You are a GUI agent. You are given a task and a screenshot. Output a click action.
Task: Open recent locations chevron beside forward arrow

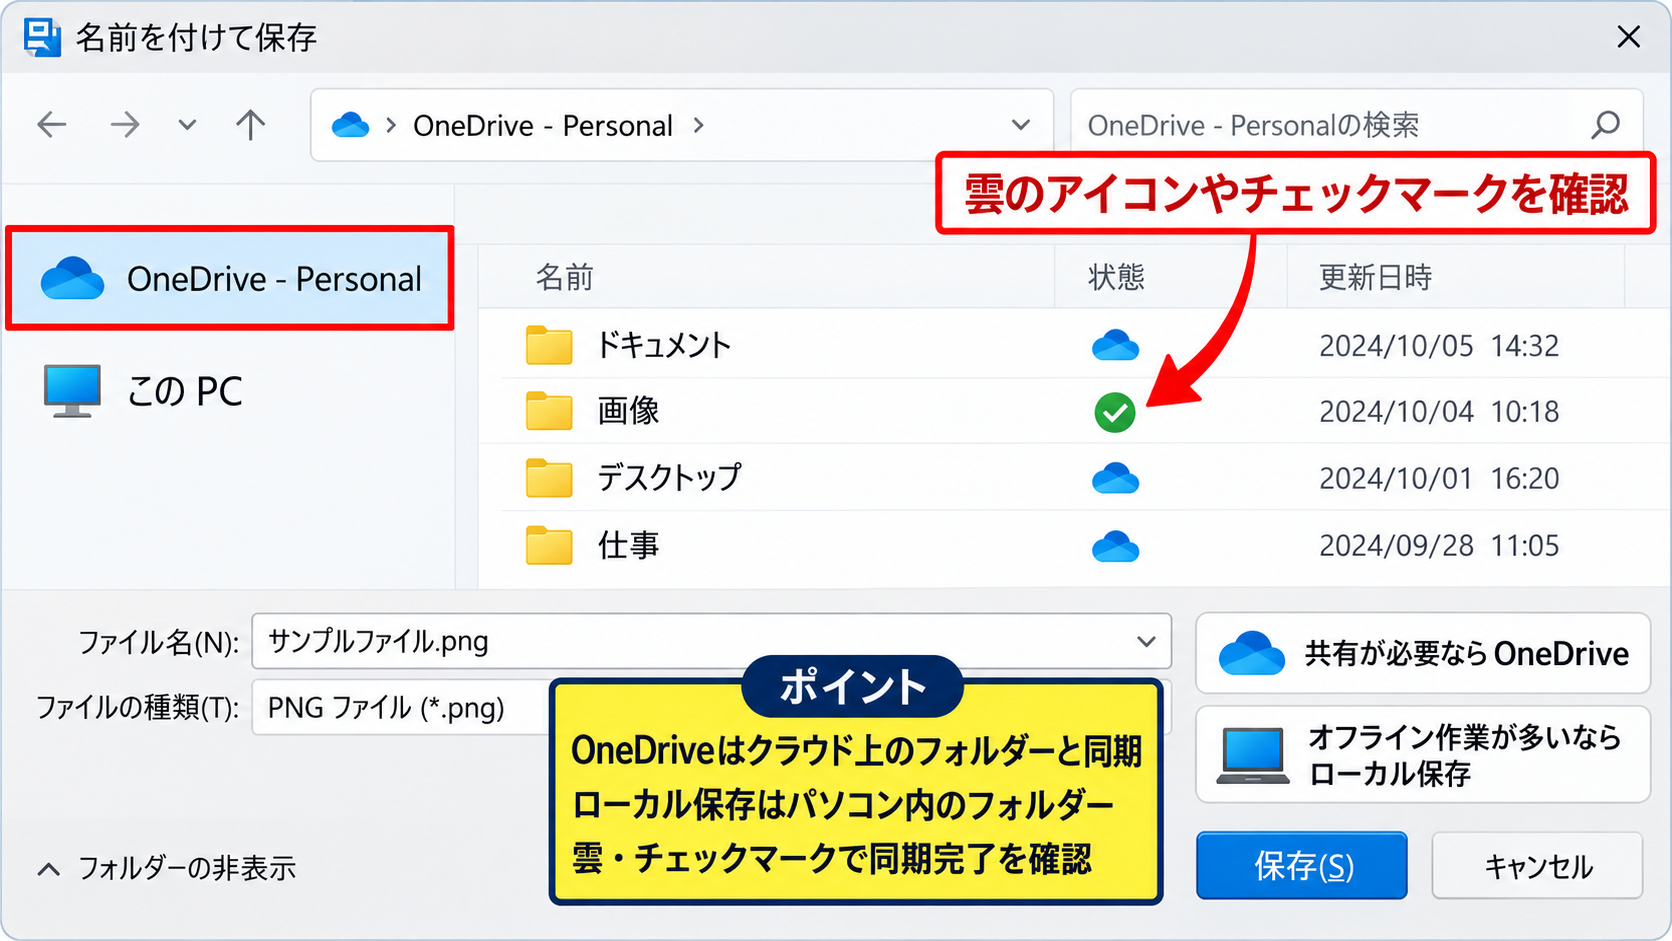pyautogui.click(x=187, y=125)
